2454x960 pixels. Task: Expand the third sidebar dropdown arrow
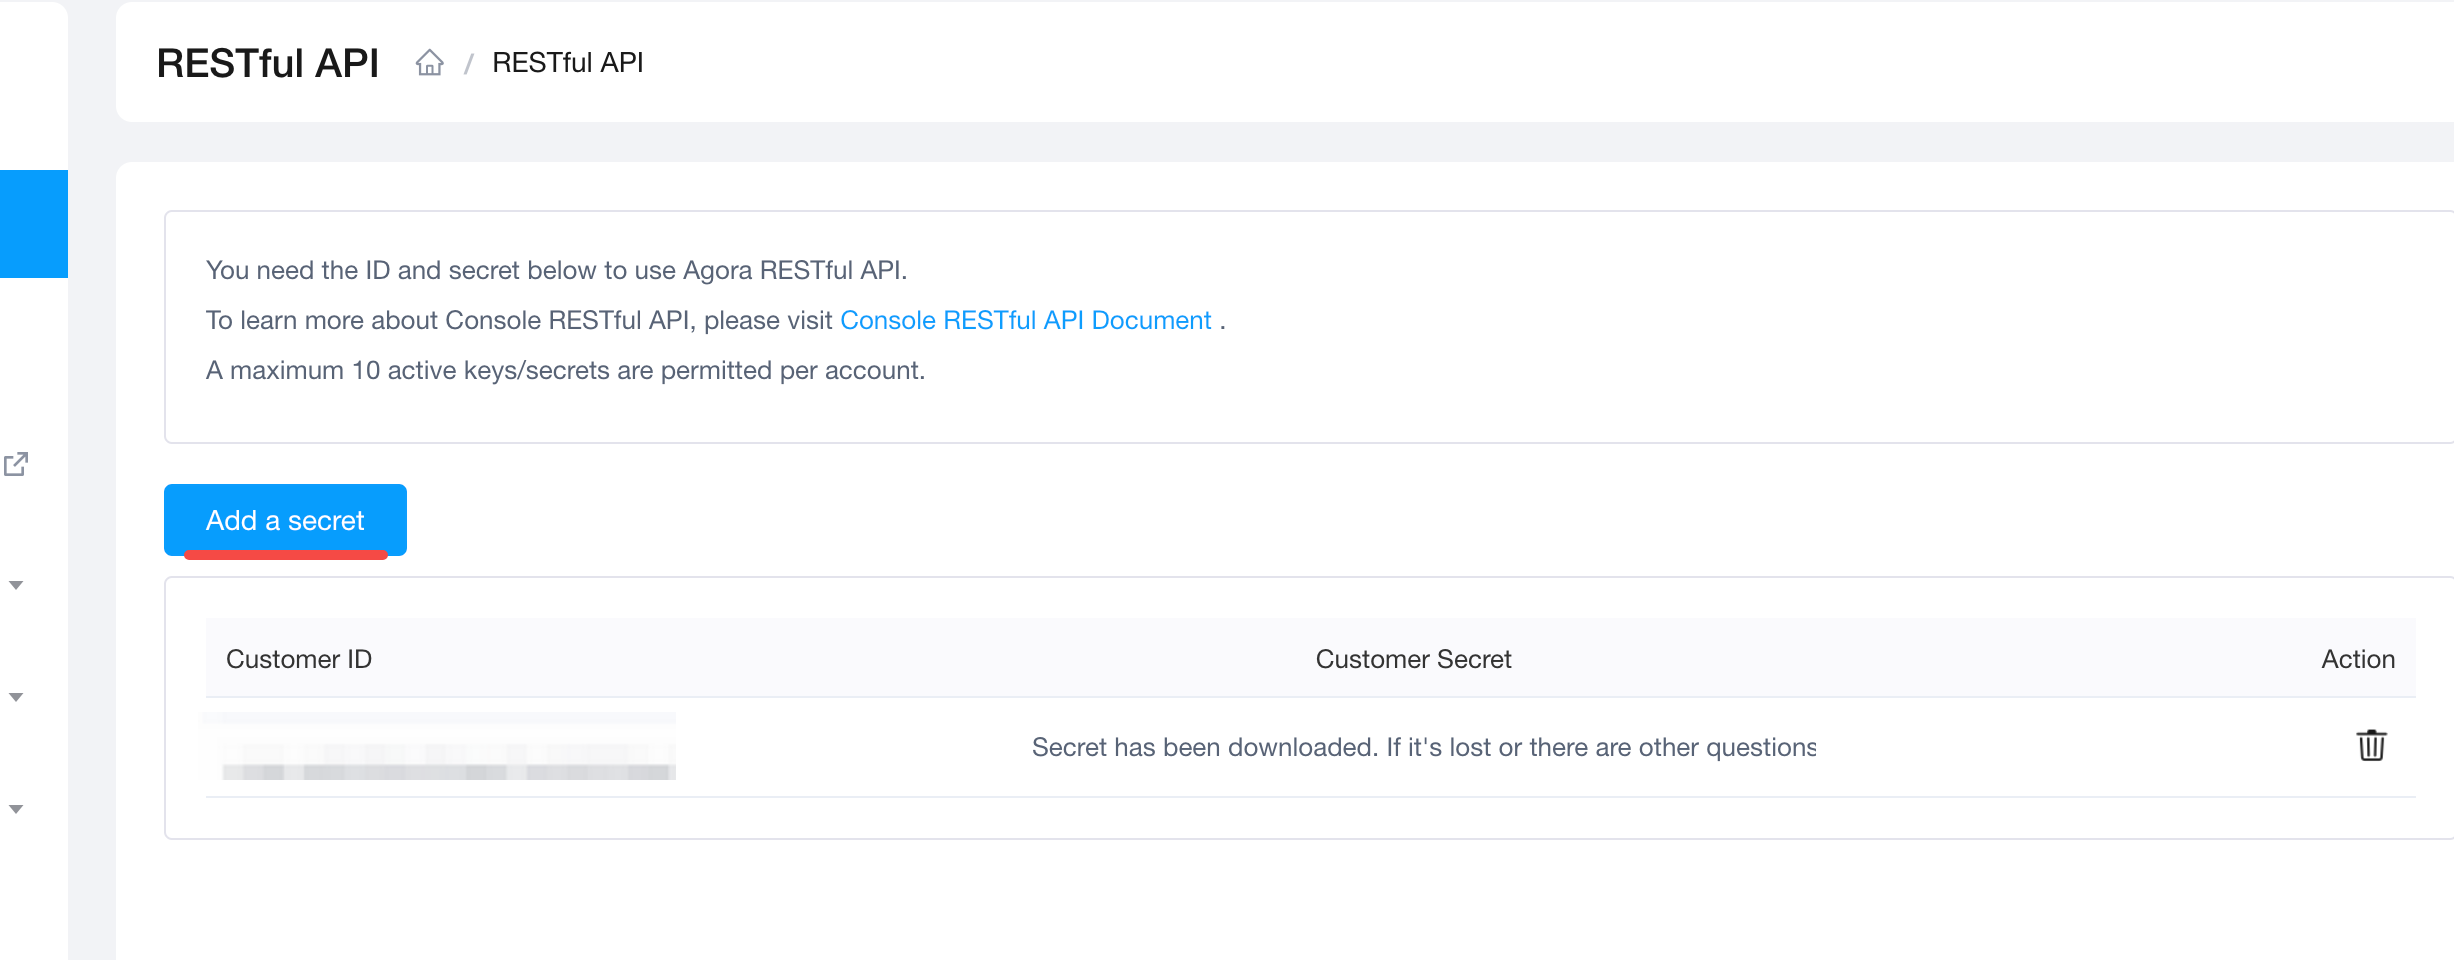(16, 809)
